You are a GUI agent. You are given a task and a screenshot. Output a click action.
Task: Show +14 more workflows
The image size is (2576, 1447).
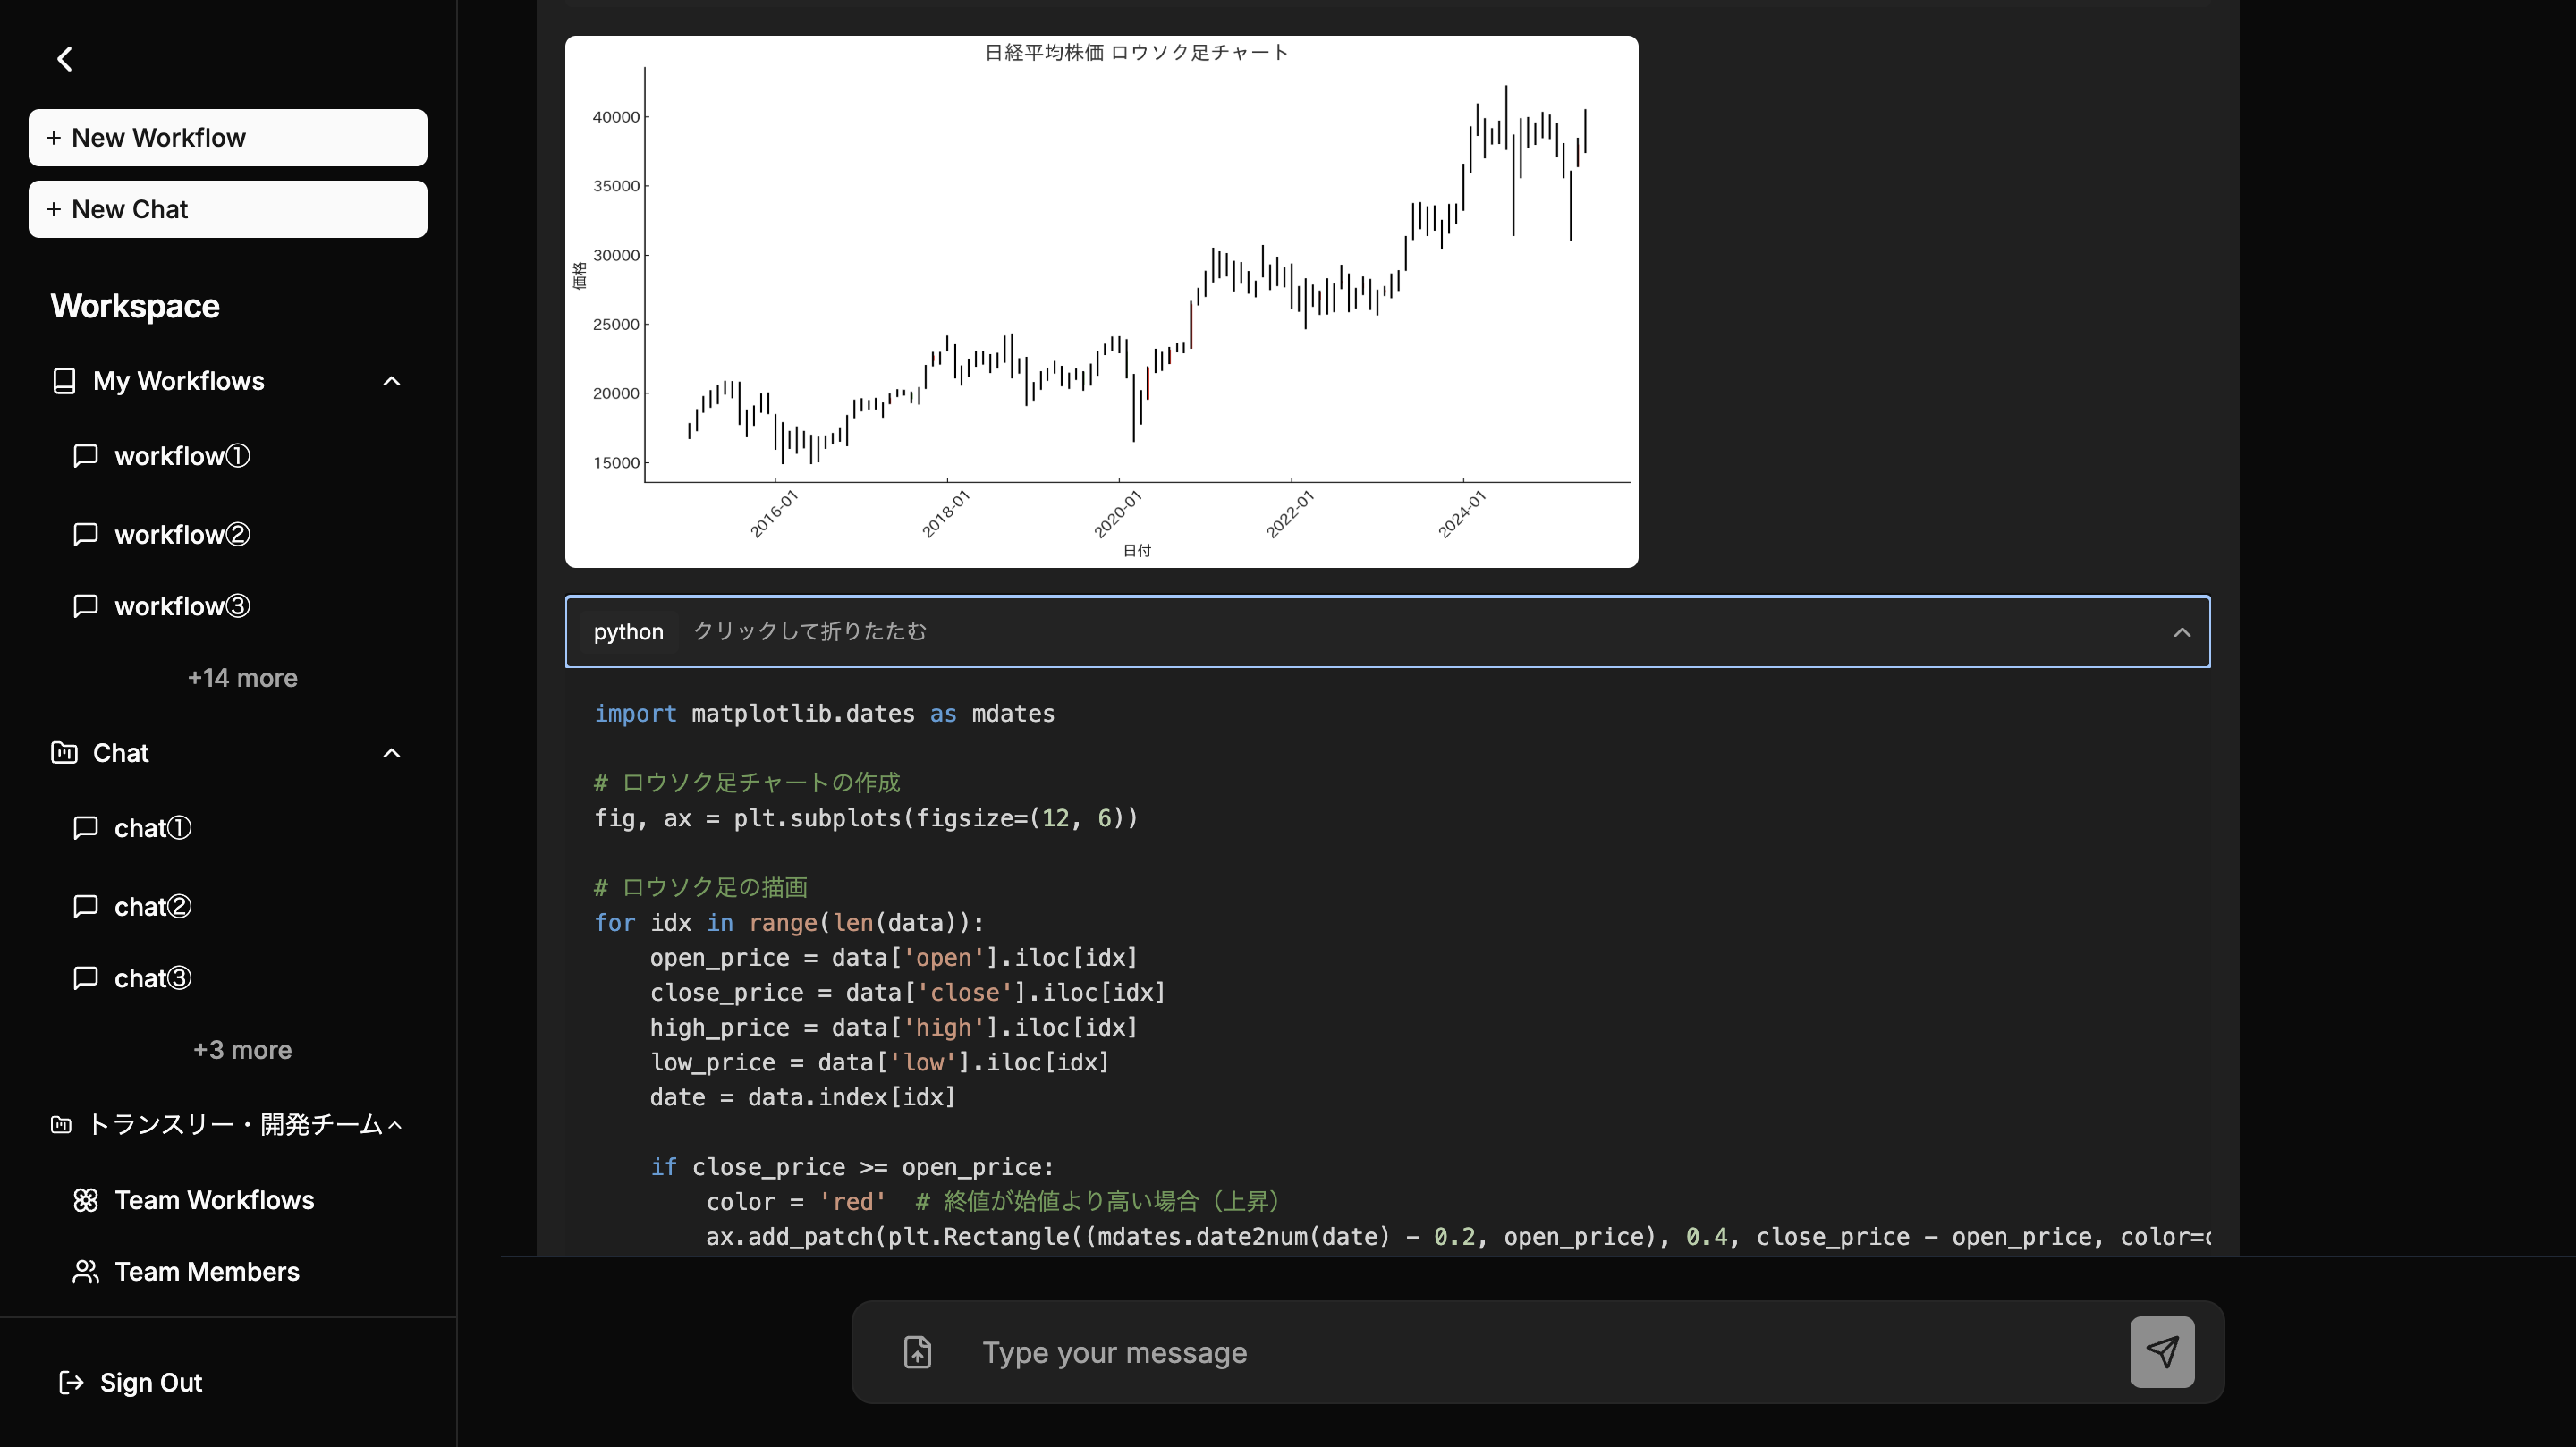[x=242, y=678]
